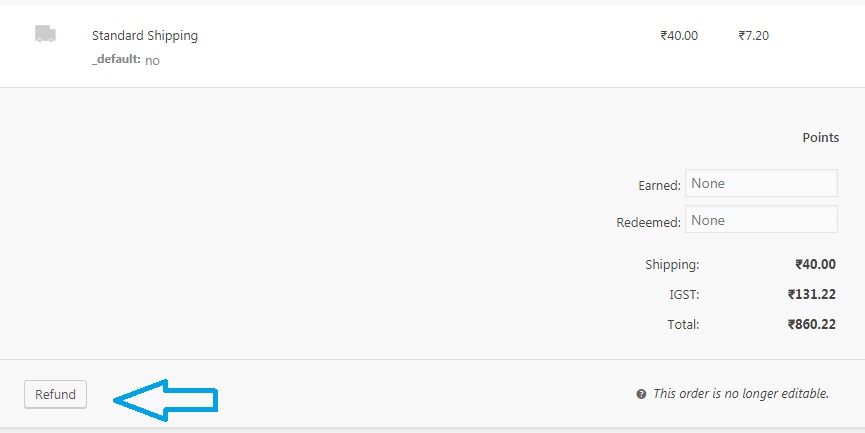This screenshot has width=865, height=433.
Task: Click the help question mark icon
Action: coord(641,394)
